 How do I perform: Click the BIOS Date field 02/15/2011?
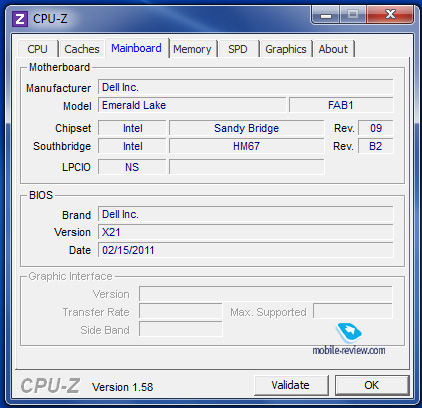(246, 250)
